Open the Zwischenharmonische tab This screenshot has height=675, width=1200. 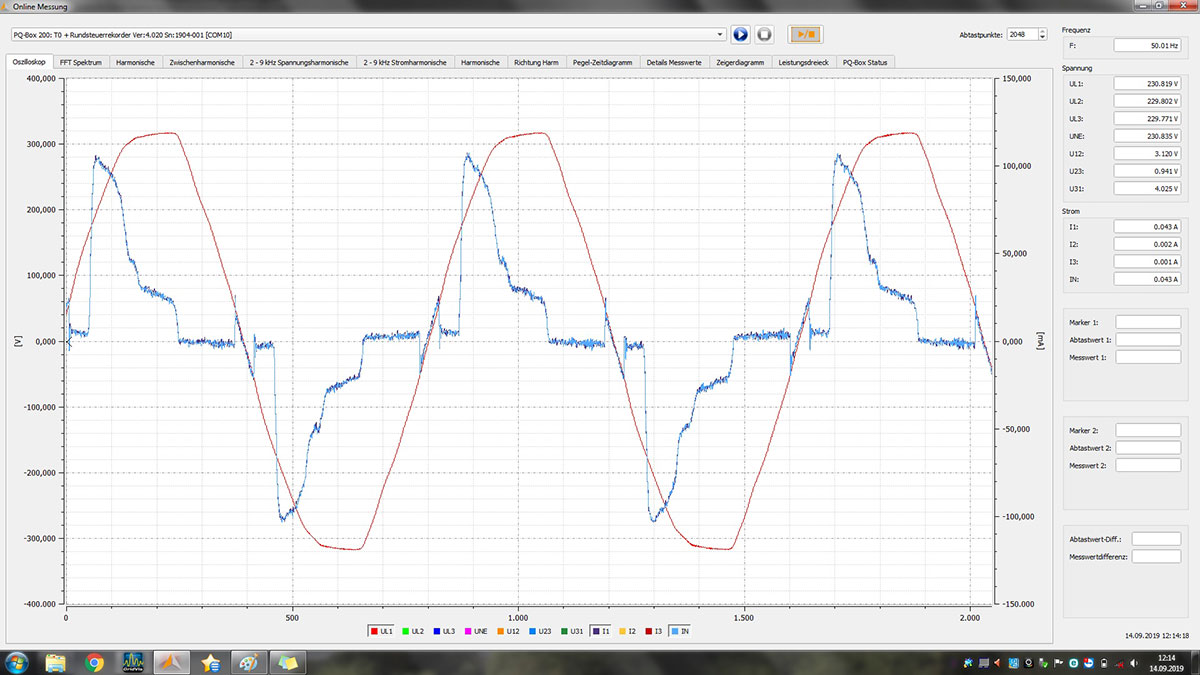[x=202, y=62]
